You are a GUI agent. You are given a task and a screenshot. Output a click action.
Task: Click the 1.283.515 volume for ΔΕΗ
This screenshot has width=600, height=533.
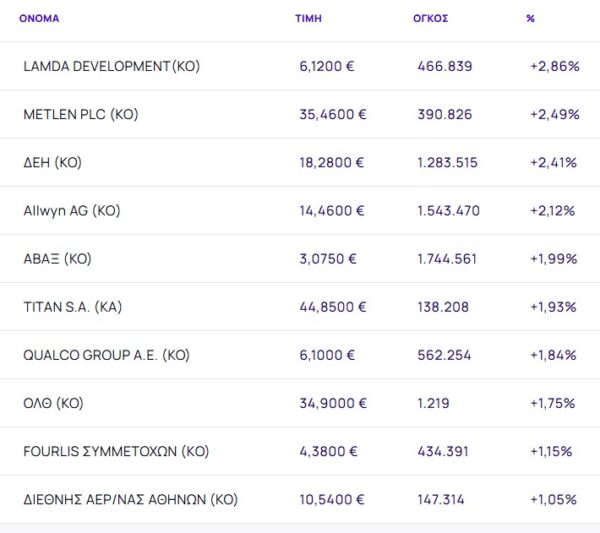(448, 163)
